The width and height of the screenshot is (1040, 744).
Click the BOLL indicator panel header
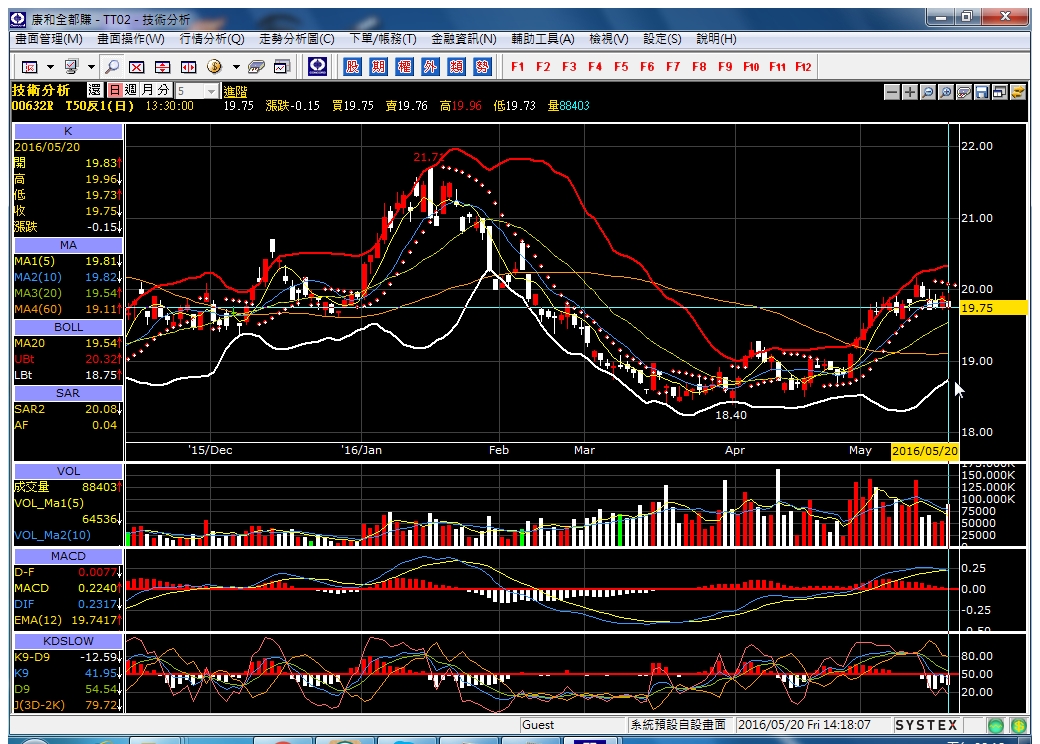68,327
